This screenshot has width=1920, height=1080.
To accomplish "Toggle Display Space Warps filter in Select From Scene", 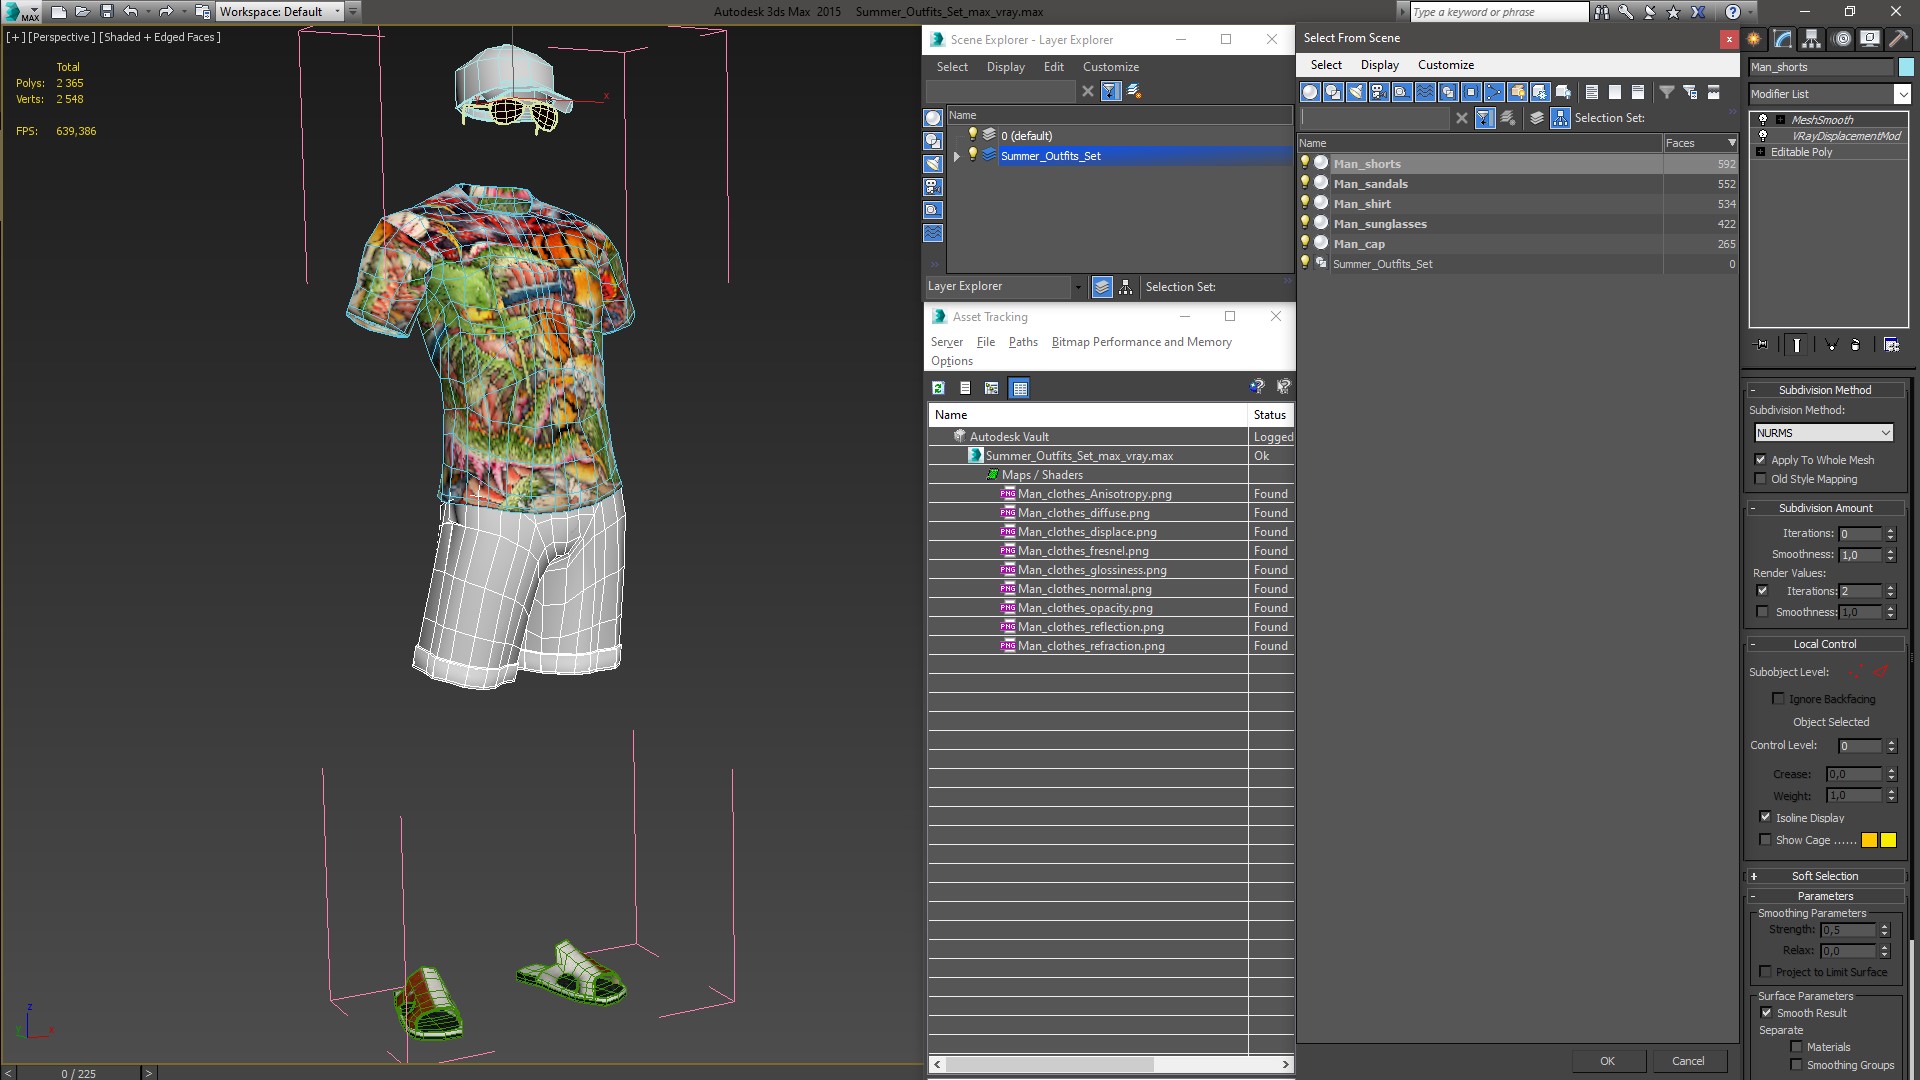I will pos(1425,92).
